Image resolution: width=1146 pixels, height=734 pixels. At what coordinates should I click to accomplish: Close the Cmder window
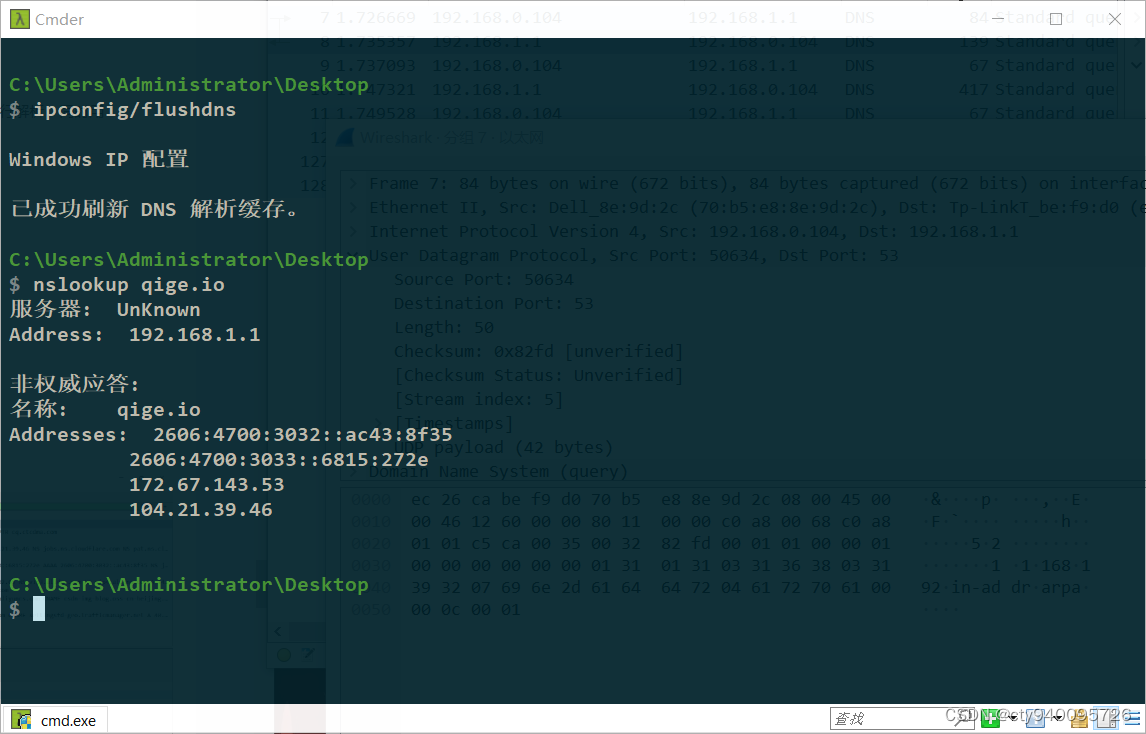pos(1114,19)
